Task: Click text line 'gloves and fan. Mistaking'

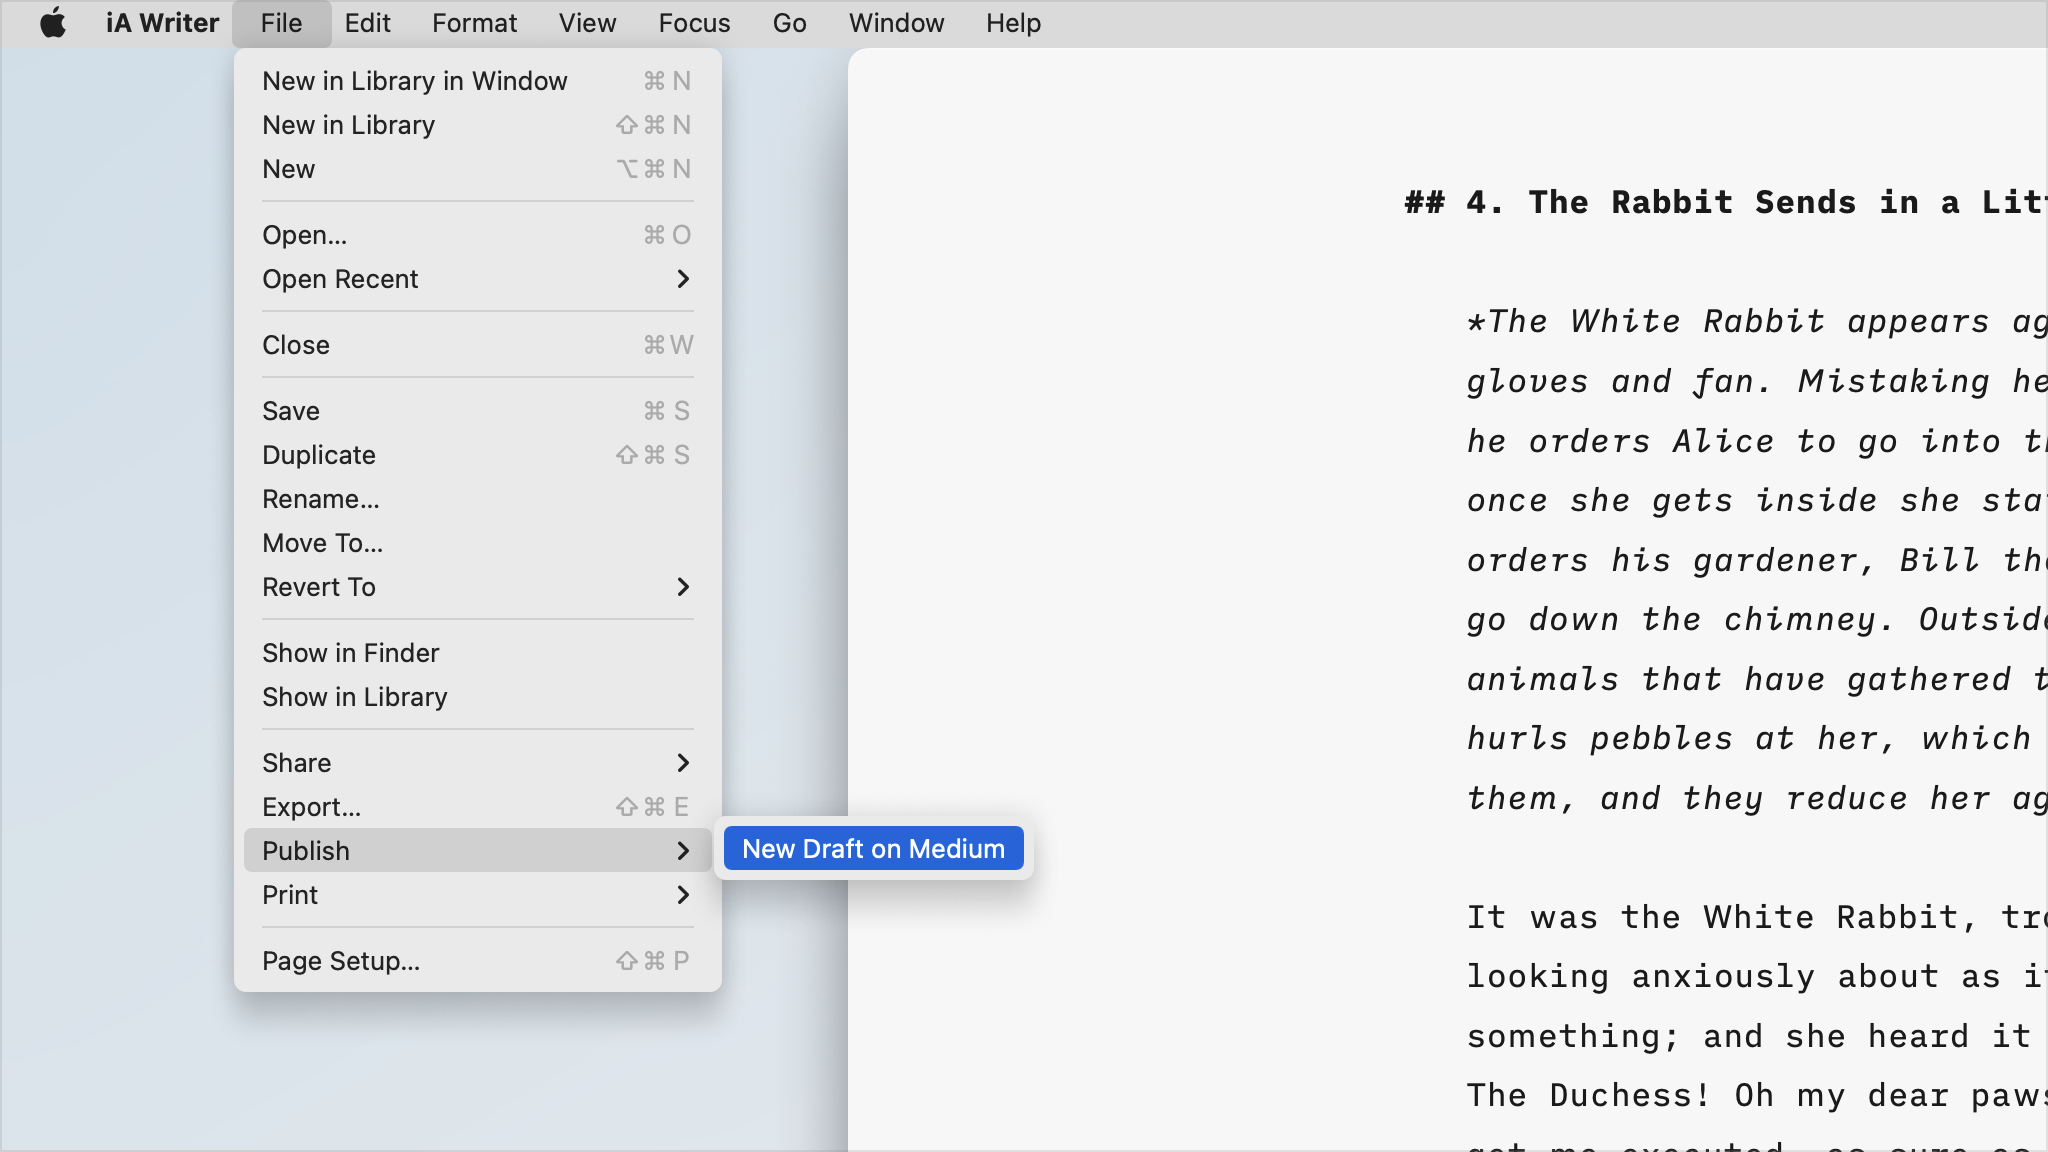Action: pos(1728,381)
